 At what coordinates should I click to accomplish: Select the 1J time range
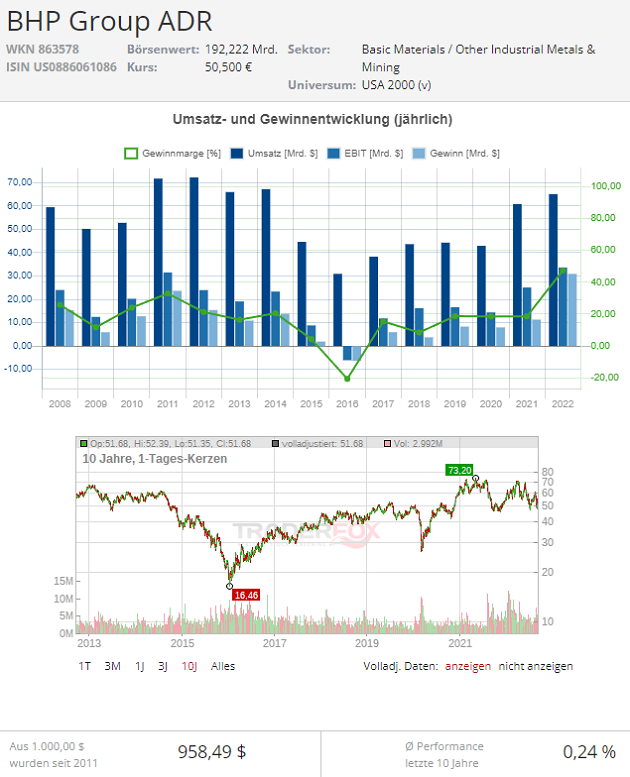(x=140, y=666)
